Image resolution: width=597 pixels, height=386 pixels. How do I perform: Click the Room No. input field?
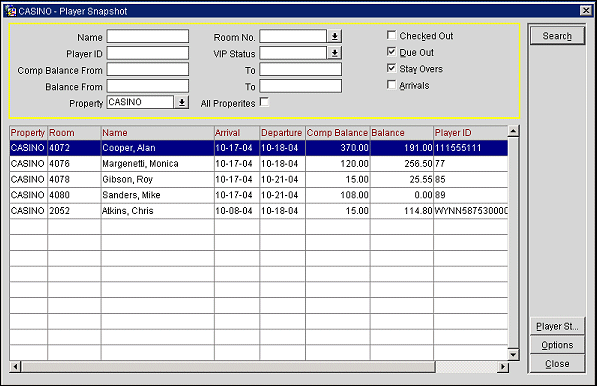tap(293, 37)
